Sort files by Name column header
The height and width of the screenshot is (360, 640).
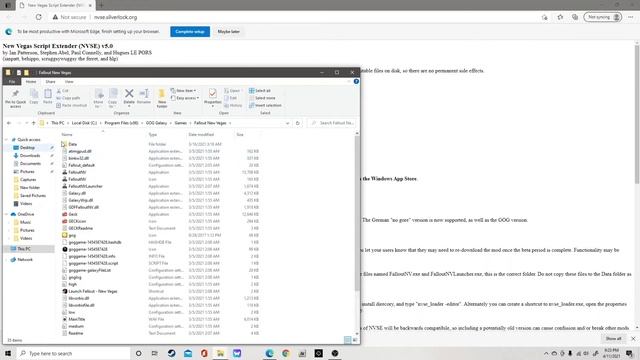(x=67, y=134)
